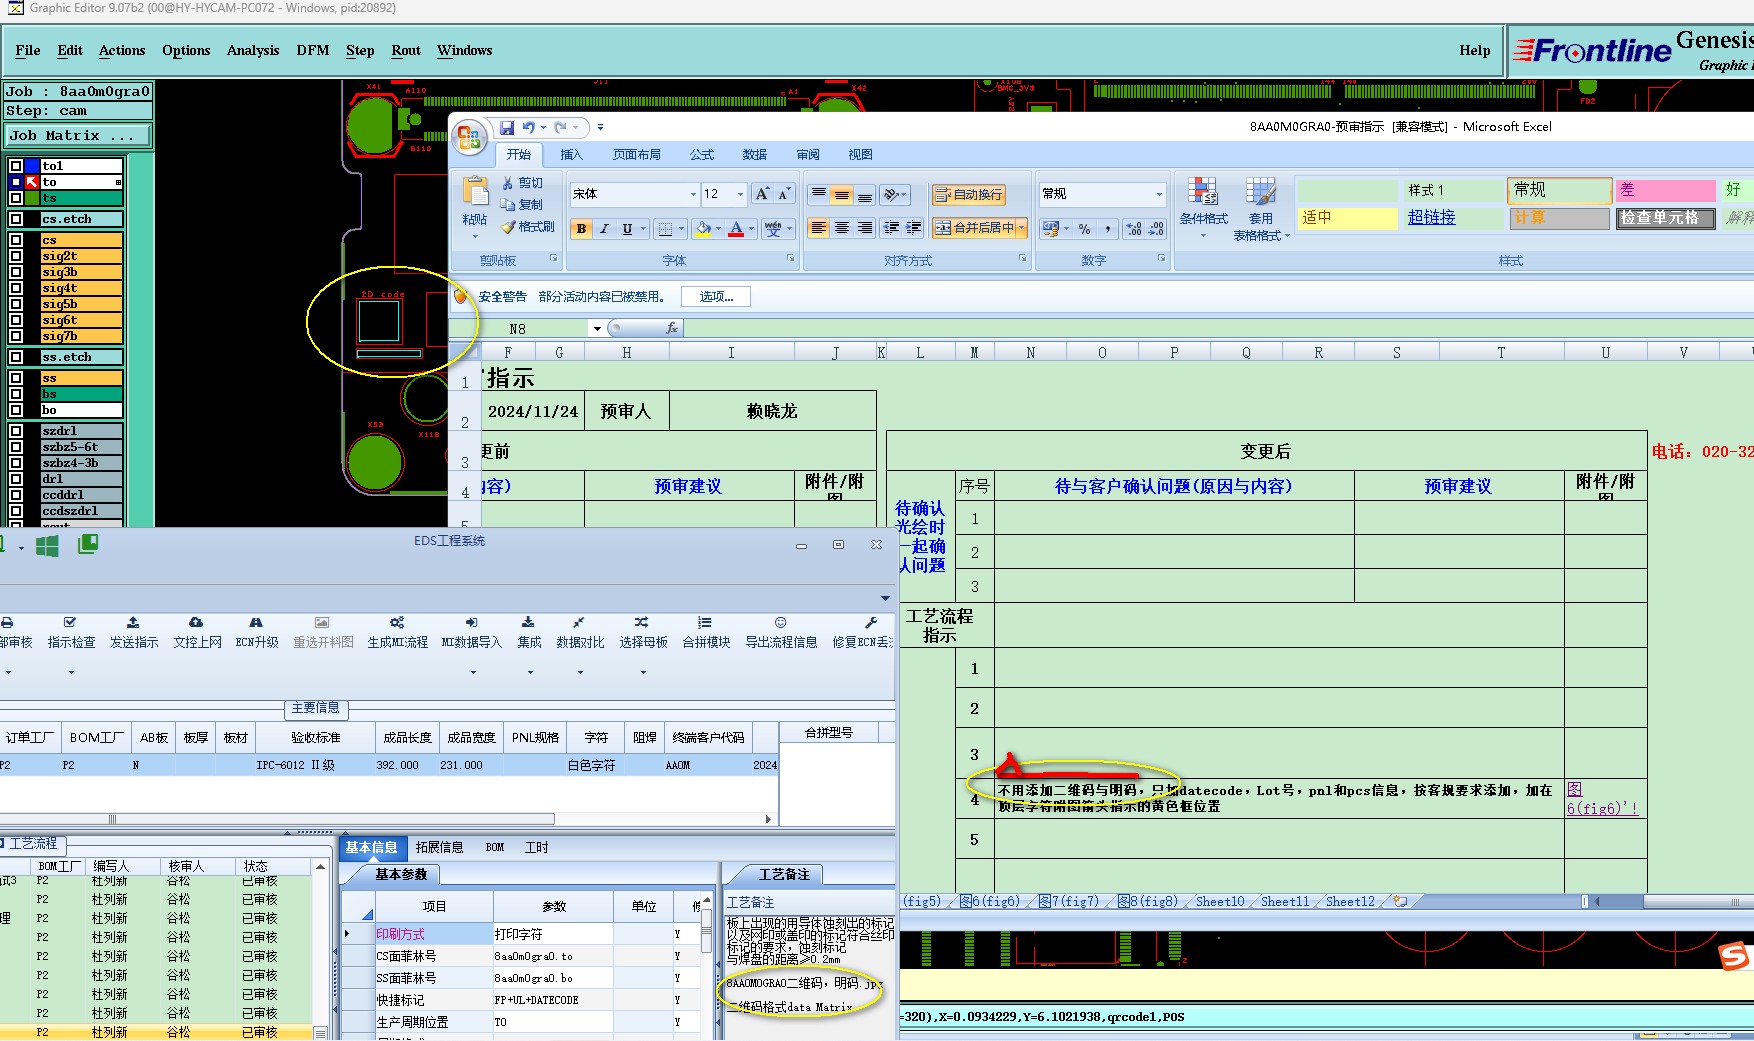The width and height of the screenshot is (1754, 1041).
Task: Toggle display of layer sig2t
Action: (x=16, y=256)
